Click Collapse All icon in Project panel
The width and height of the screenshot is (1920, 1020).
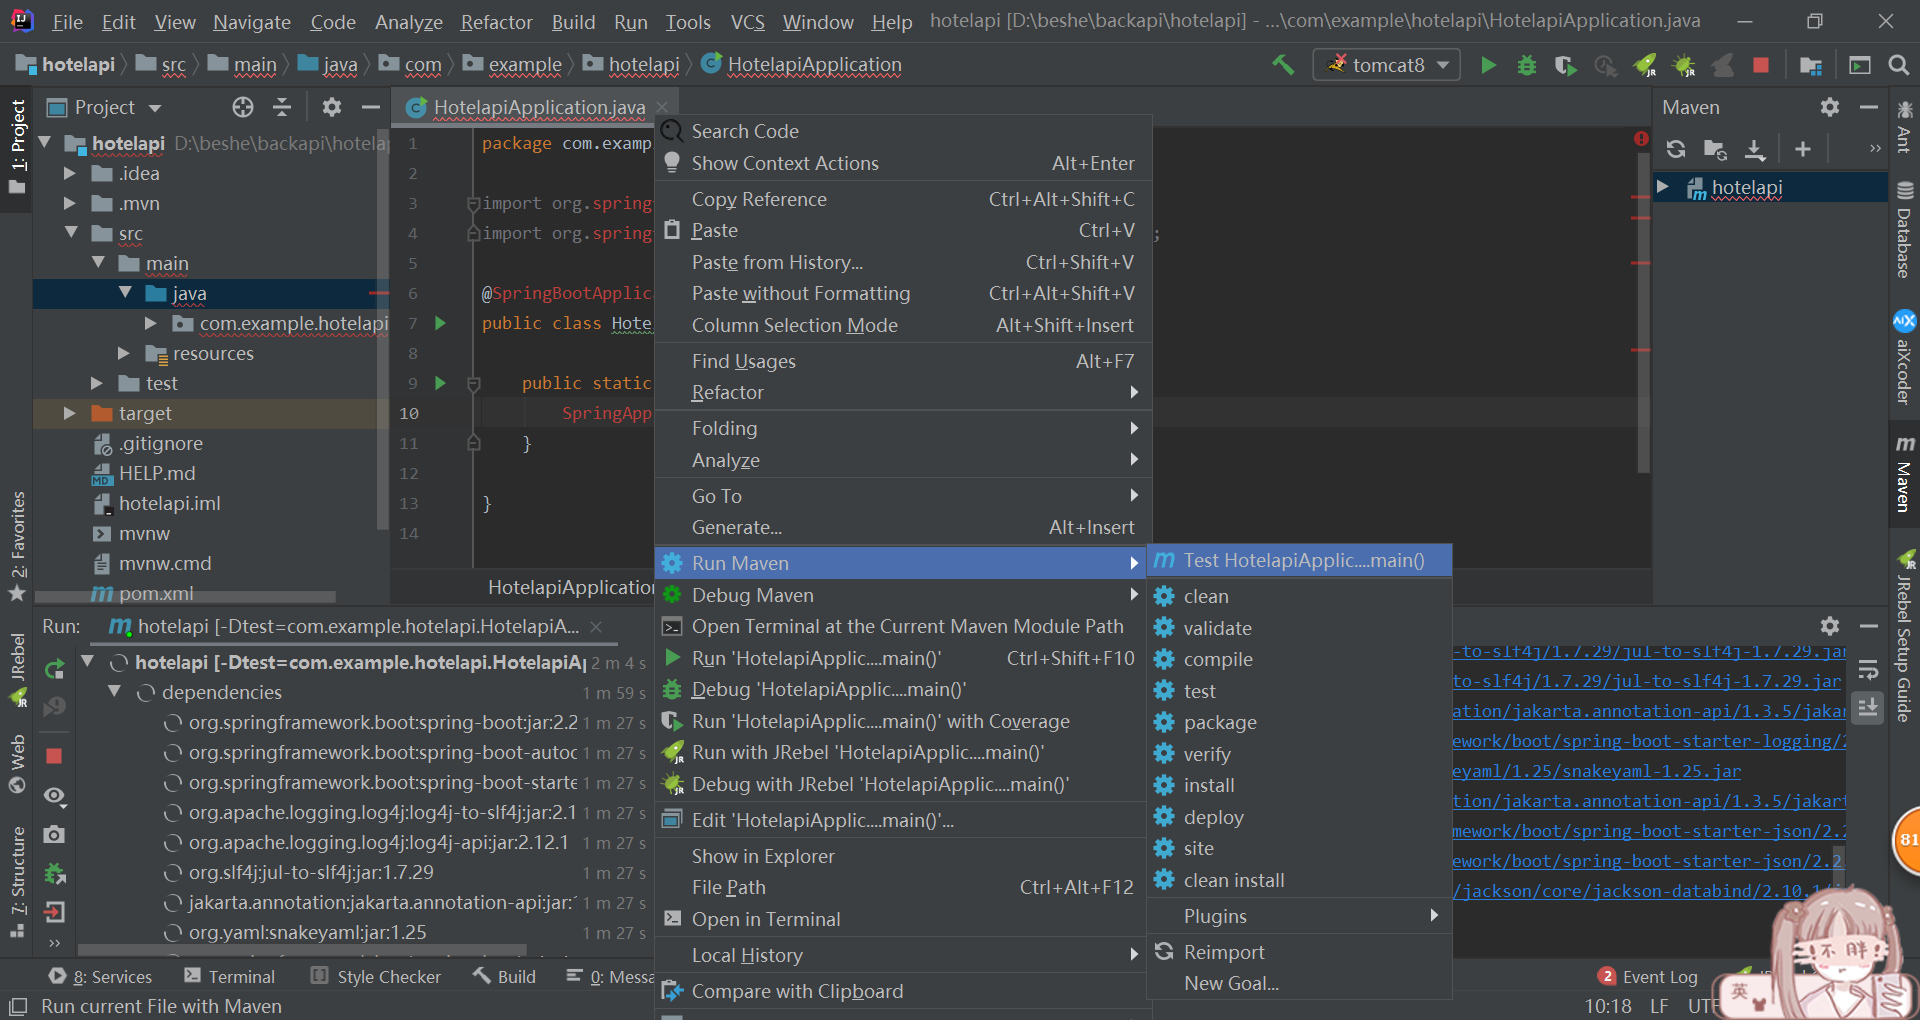tap(282, 107)
